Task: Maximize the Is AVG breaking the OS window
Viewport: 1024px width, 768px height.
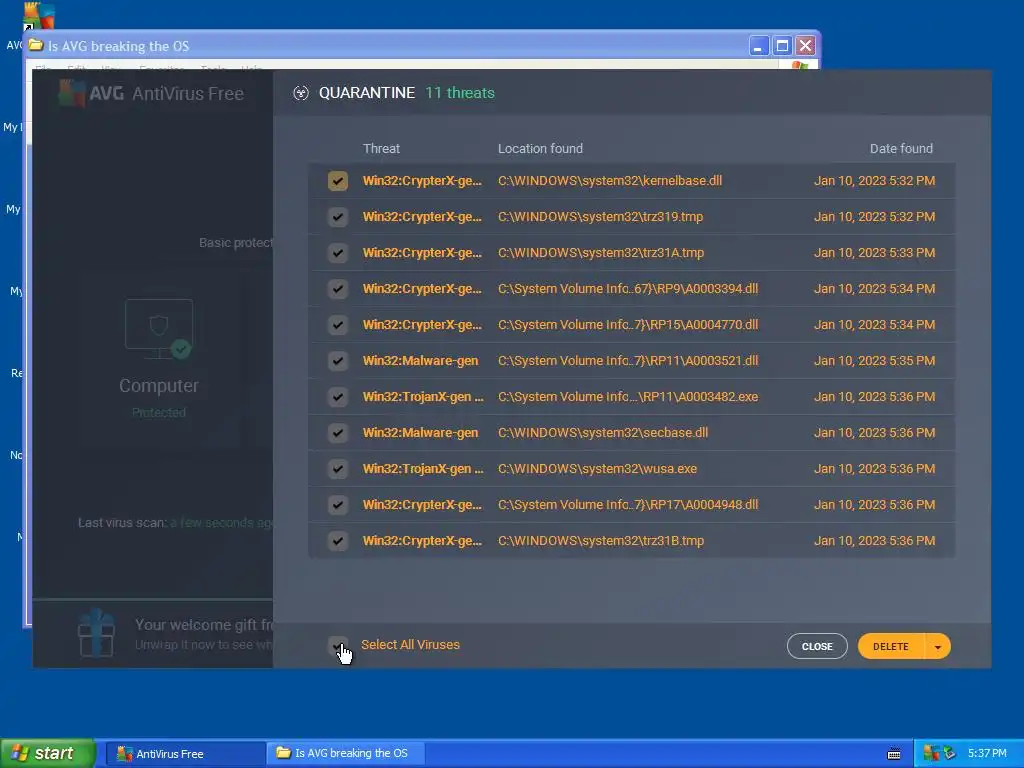Action: [x=782, y=46]
